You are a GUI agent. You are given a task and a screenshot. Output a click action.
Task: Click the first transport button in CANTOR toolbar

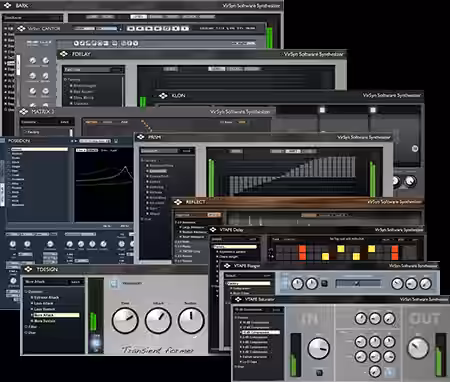click(131, 29)
